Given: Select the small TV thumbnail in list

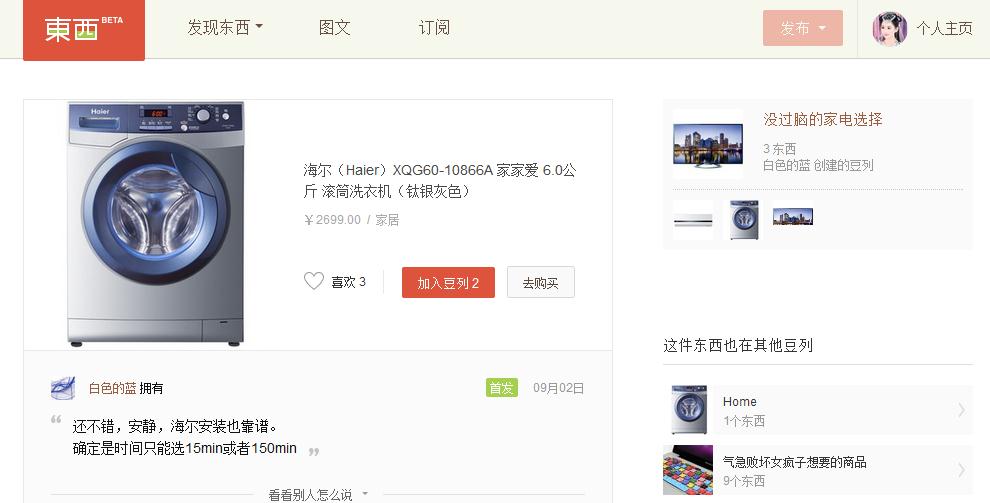Looking at the screenshot, I should [793, 217].
